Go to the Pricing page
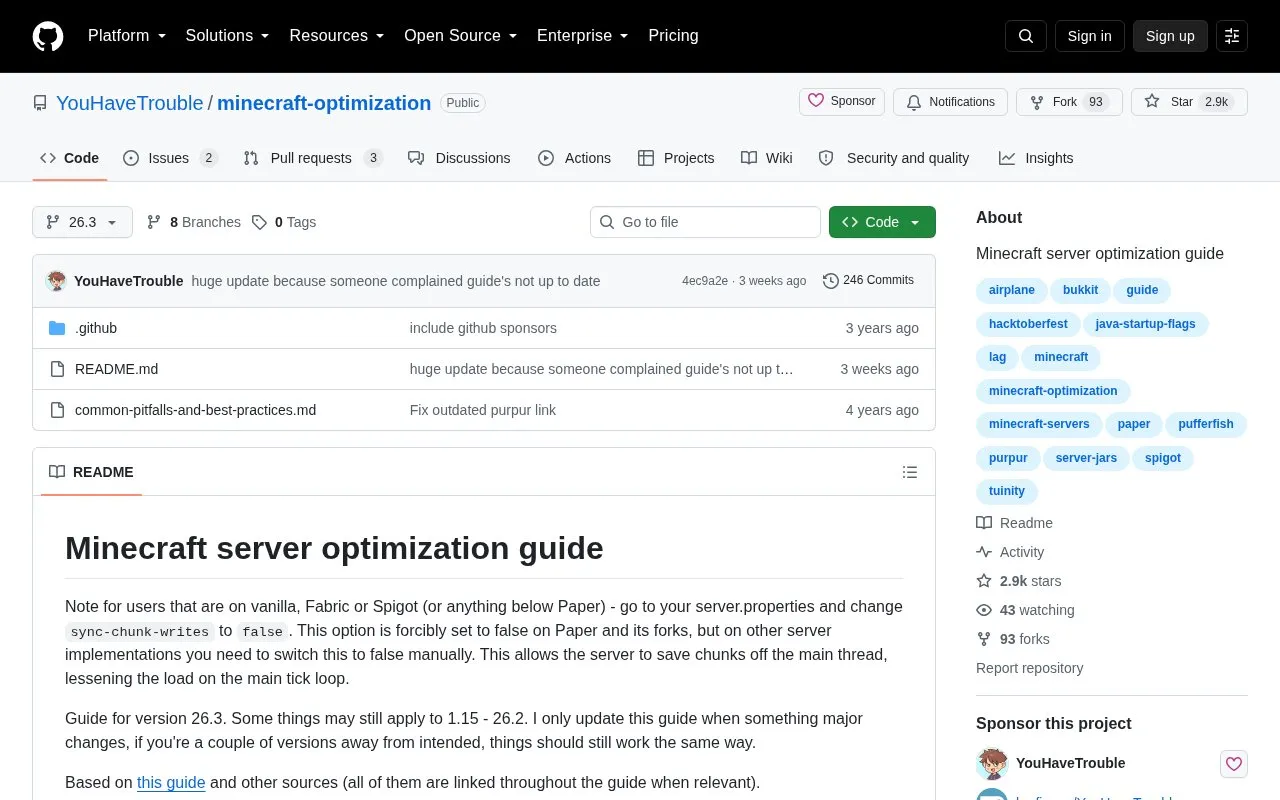This screenshot has height=800, width=1280. pyautogui.click(x=673, y=36)
